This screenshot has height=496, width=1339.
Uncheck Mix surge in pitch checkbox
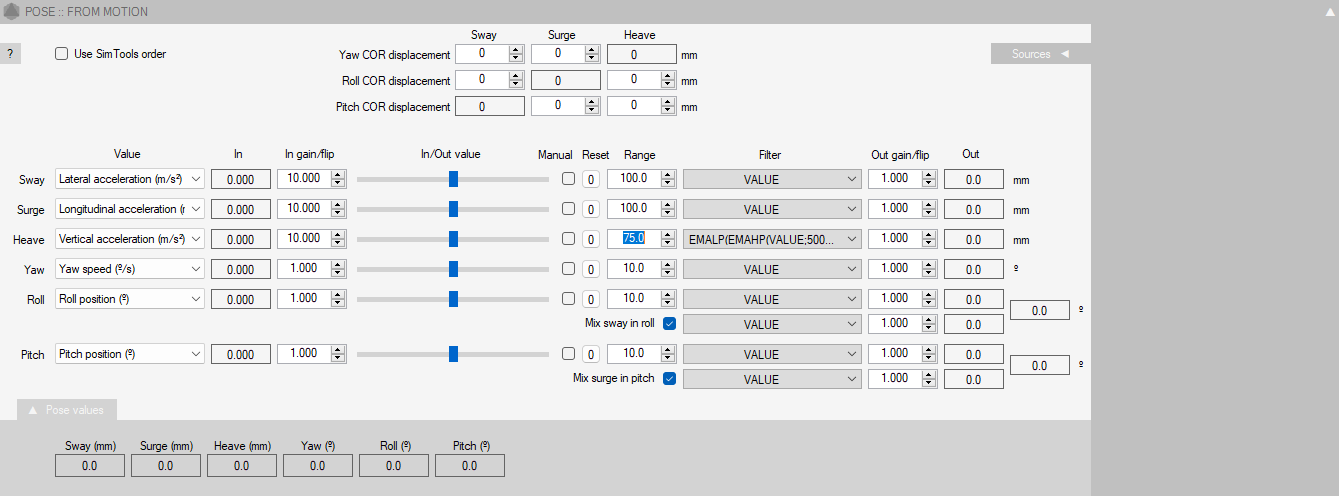click(x=669, y=379)
